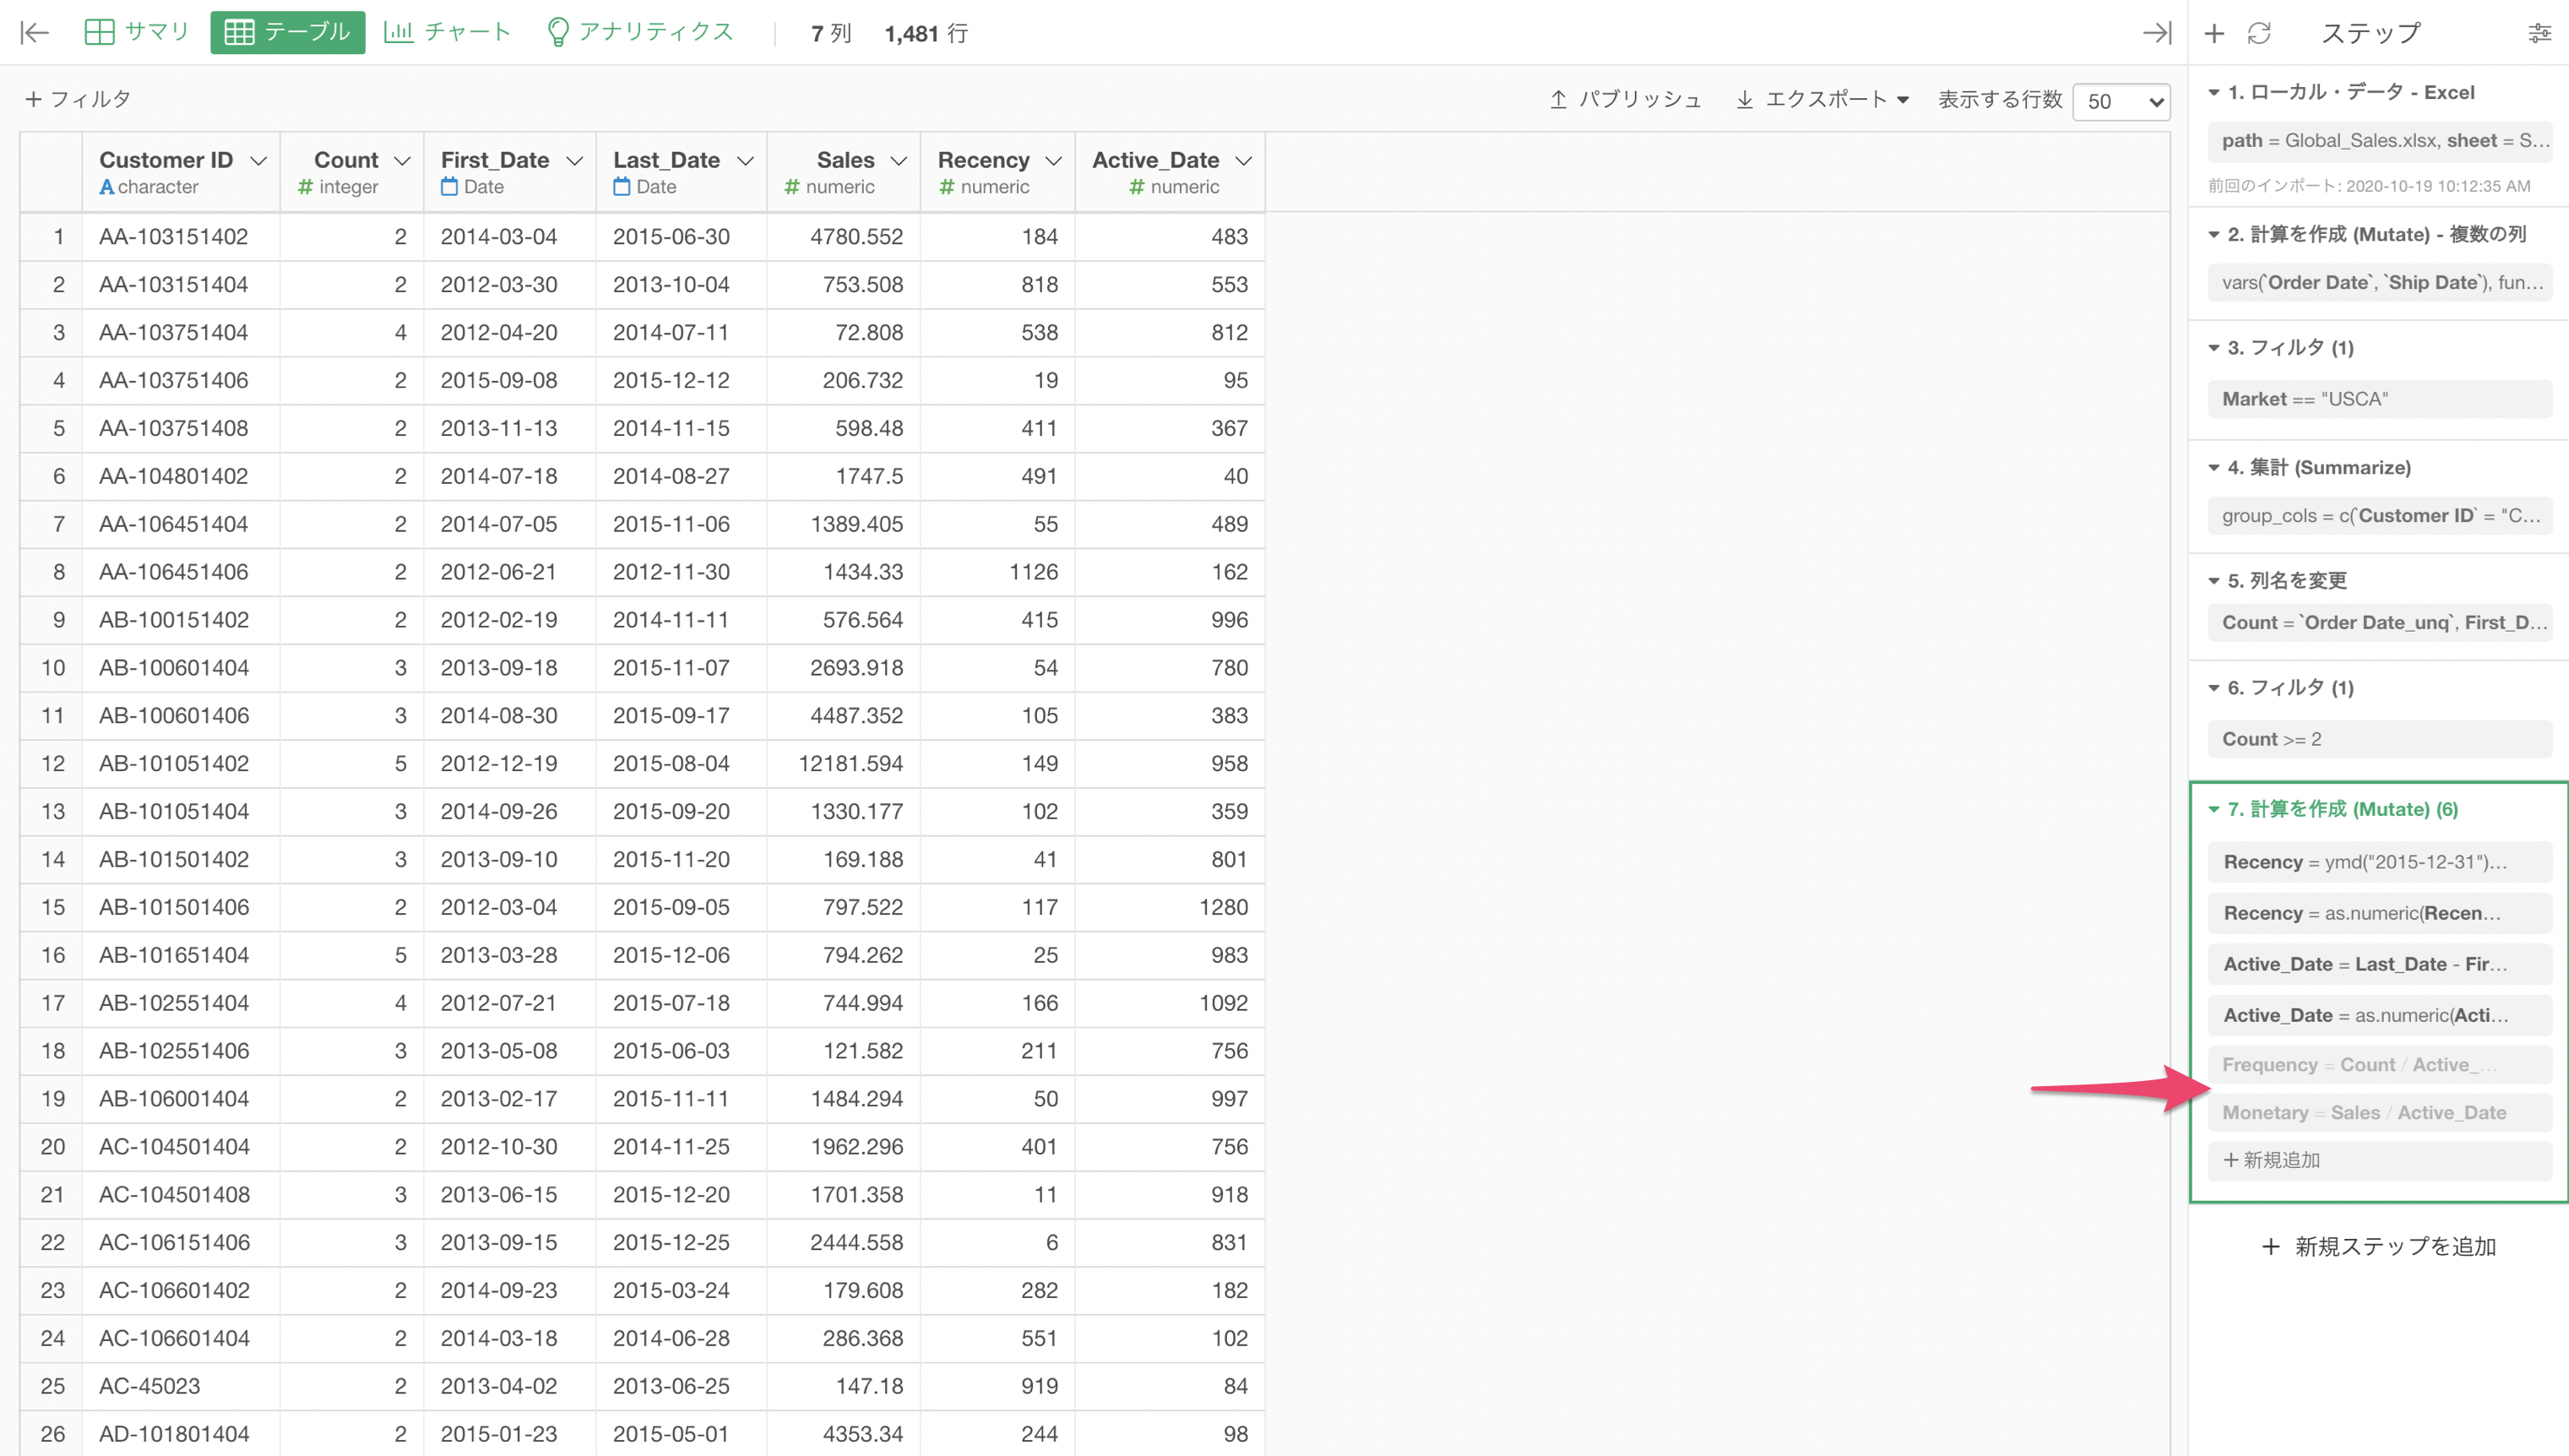Viewport: 2569px width, 1456px height.
Task: Click the plus icon to add a step
Action: (x=2214, y=33)
